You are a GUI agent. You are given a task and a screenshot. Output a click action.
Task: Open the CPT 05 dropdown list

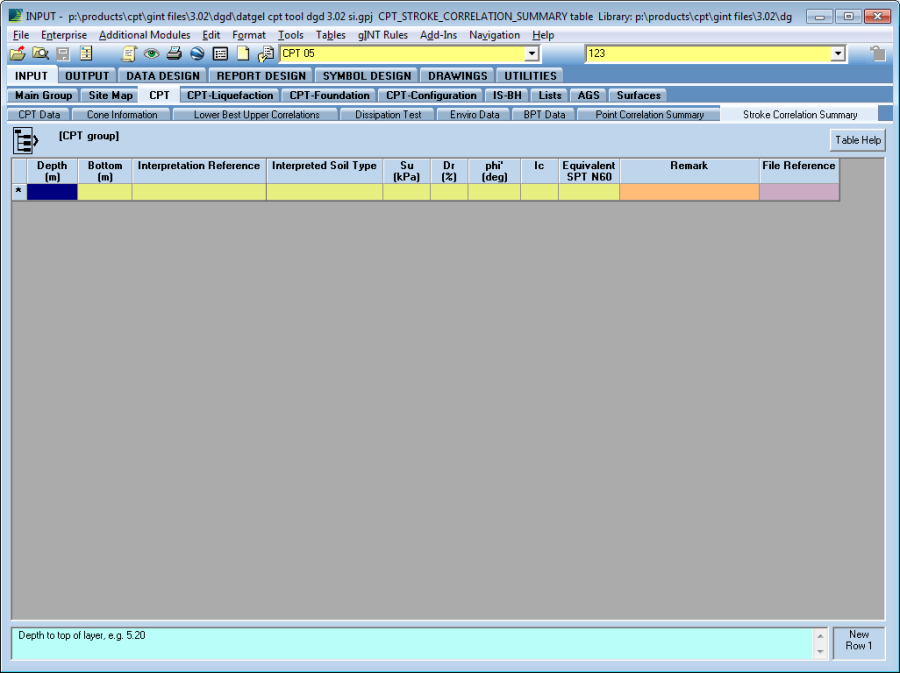[x=532, y=54]
